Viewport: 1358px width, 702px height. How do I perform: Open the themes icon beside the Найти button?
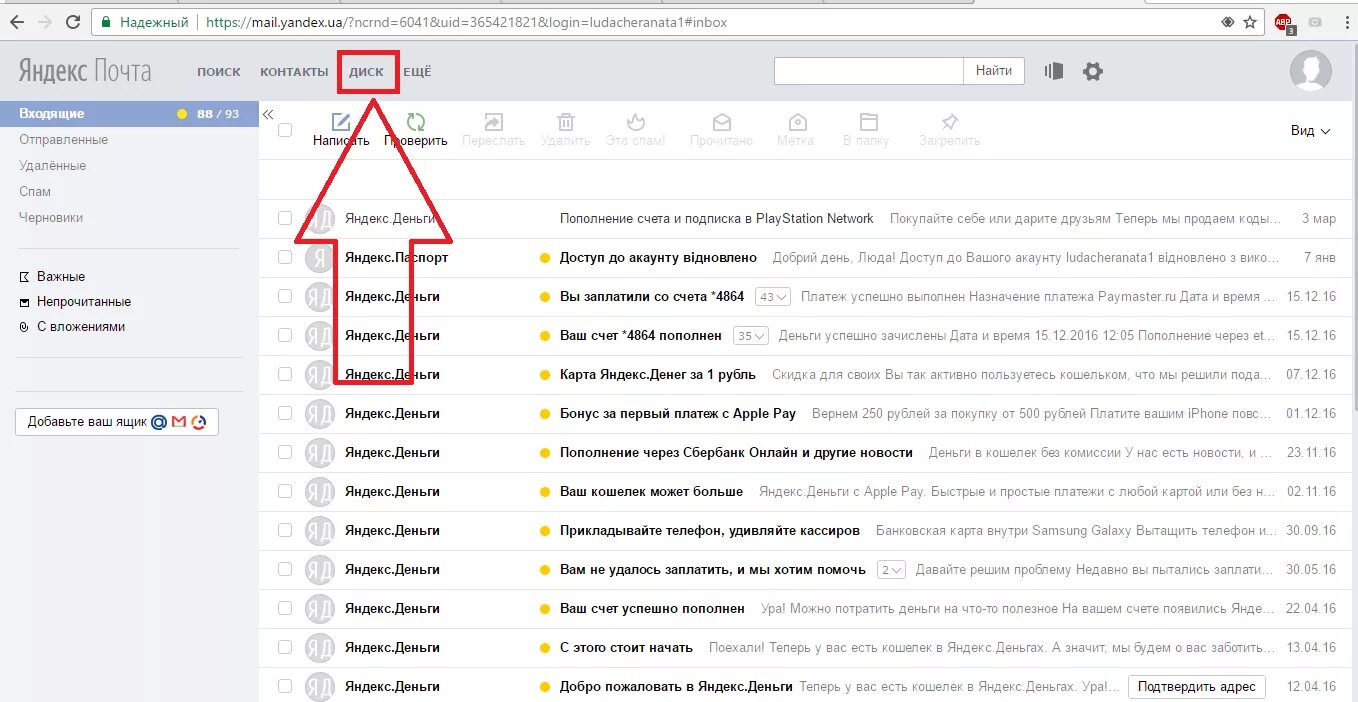pyautogui.click(x=1053, y=71)
